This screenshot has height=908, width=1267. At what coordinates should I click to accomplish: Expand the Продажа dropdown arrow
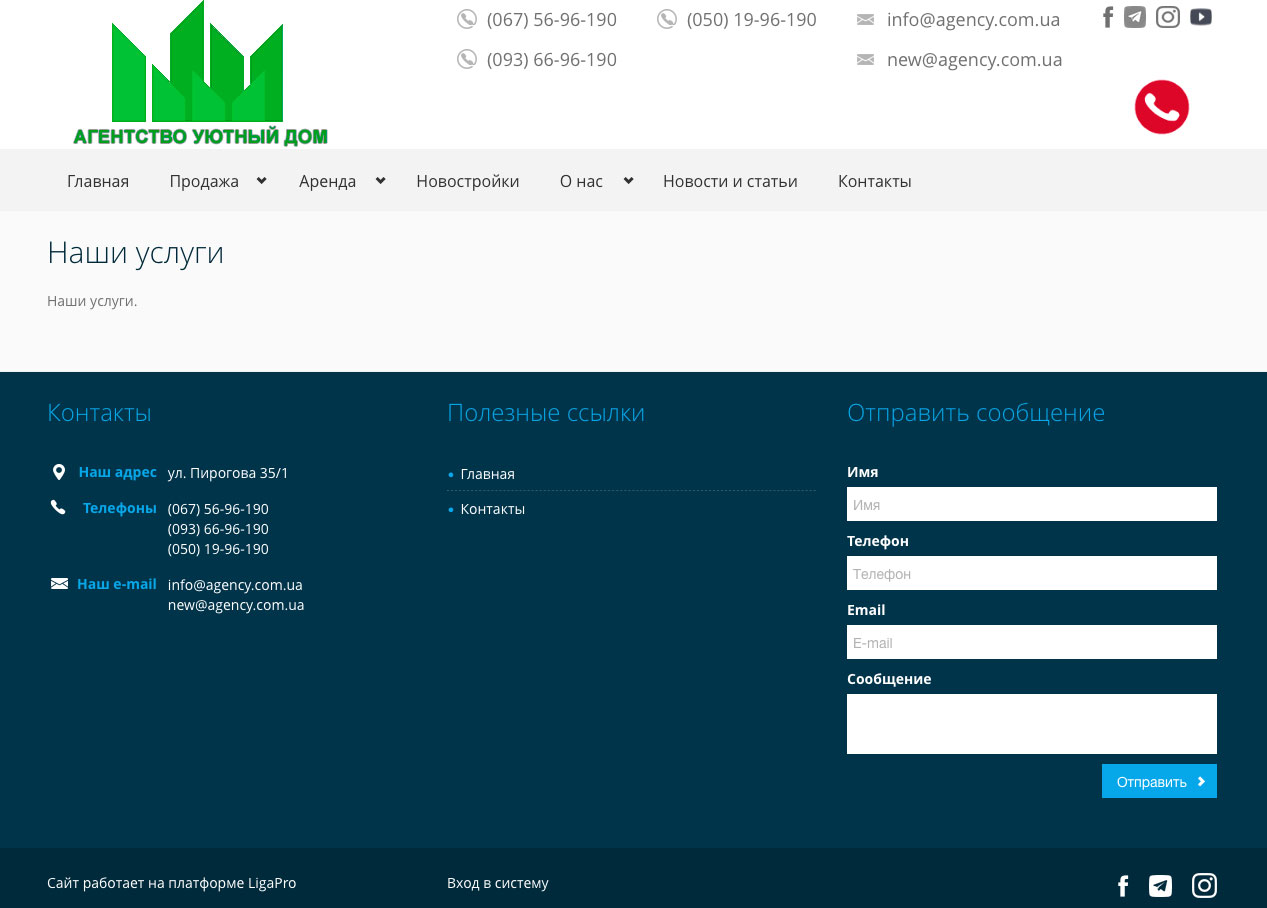point(261,181)
